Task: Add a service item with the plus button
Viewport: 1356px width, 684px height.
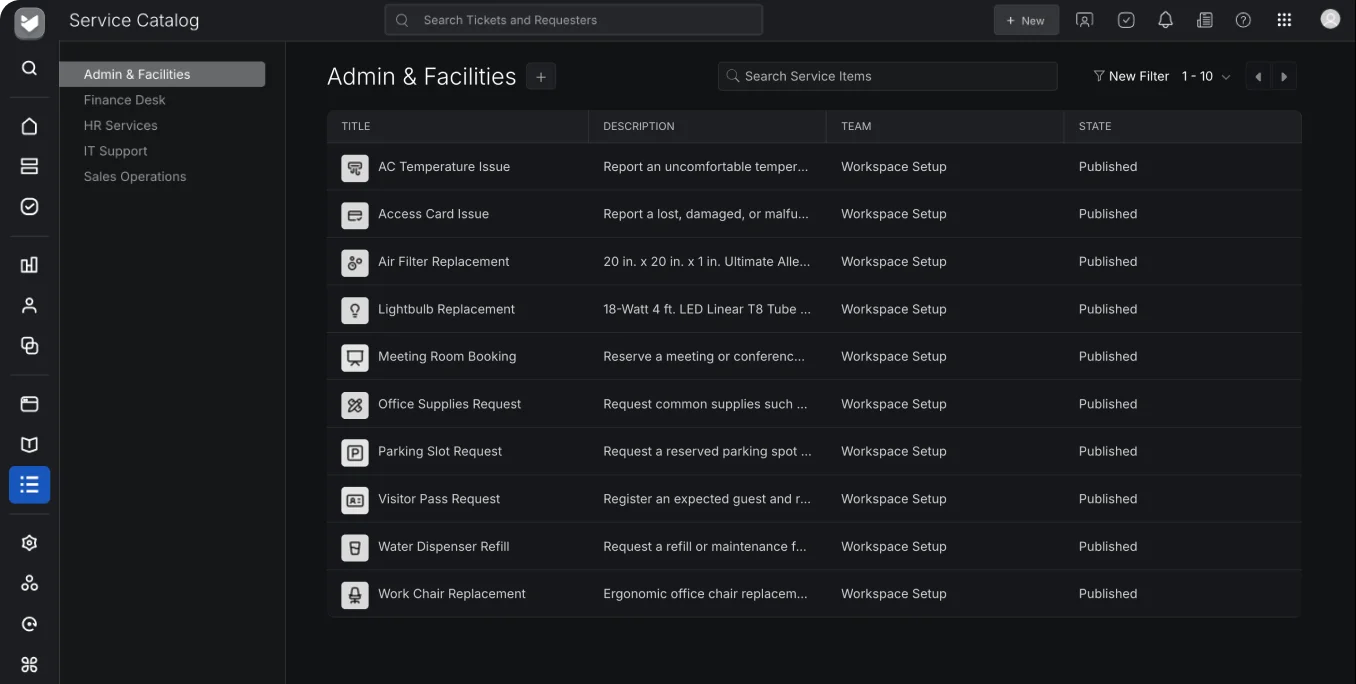Action: pyautogui.click(x=541, y=77)
